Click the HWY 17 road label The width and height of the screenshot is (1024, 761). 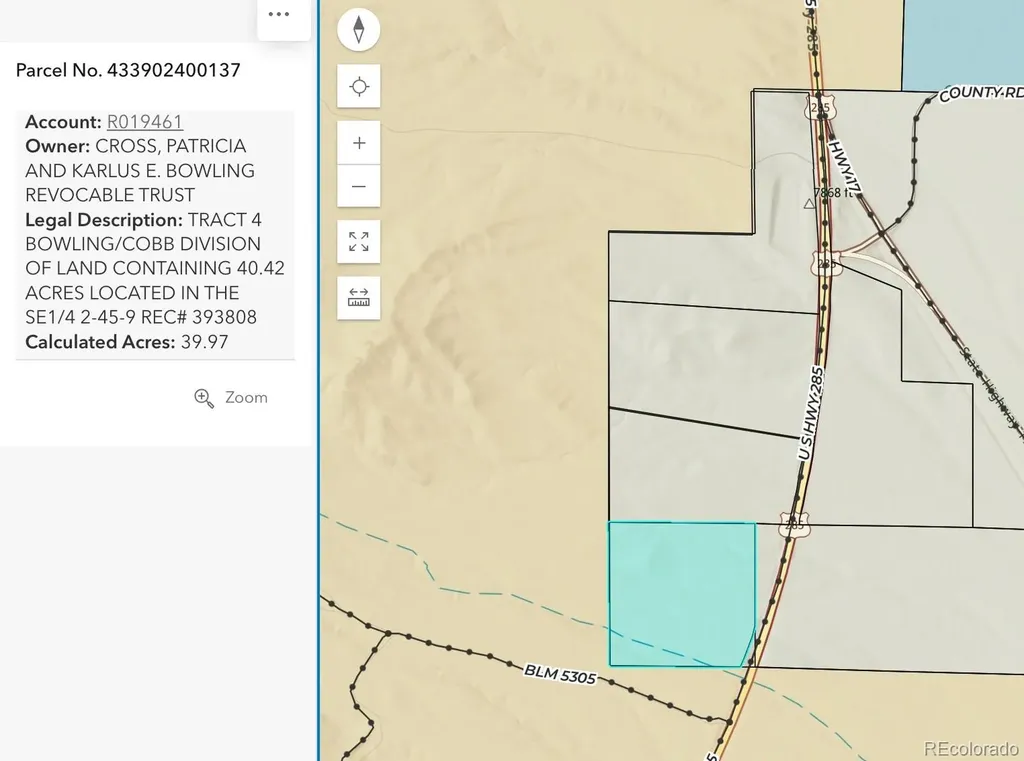pos(845,167)
